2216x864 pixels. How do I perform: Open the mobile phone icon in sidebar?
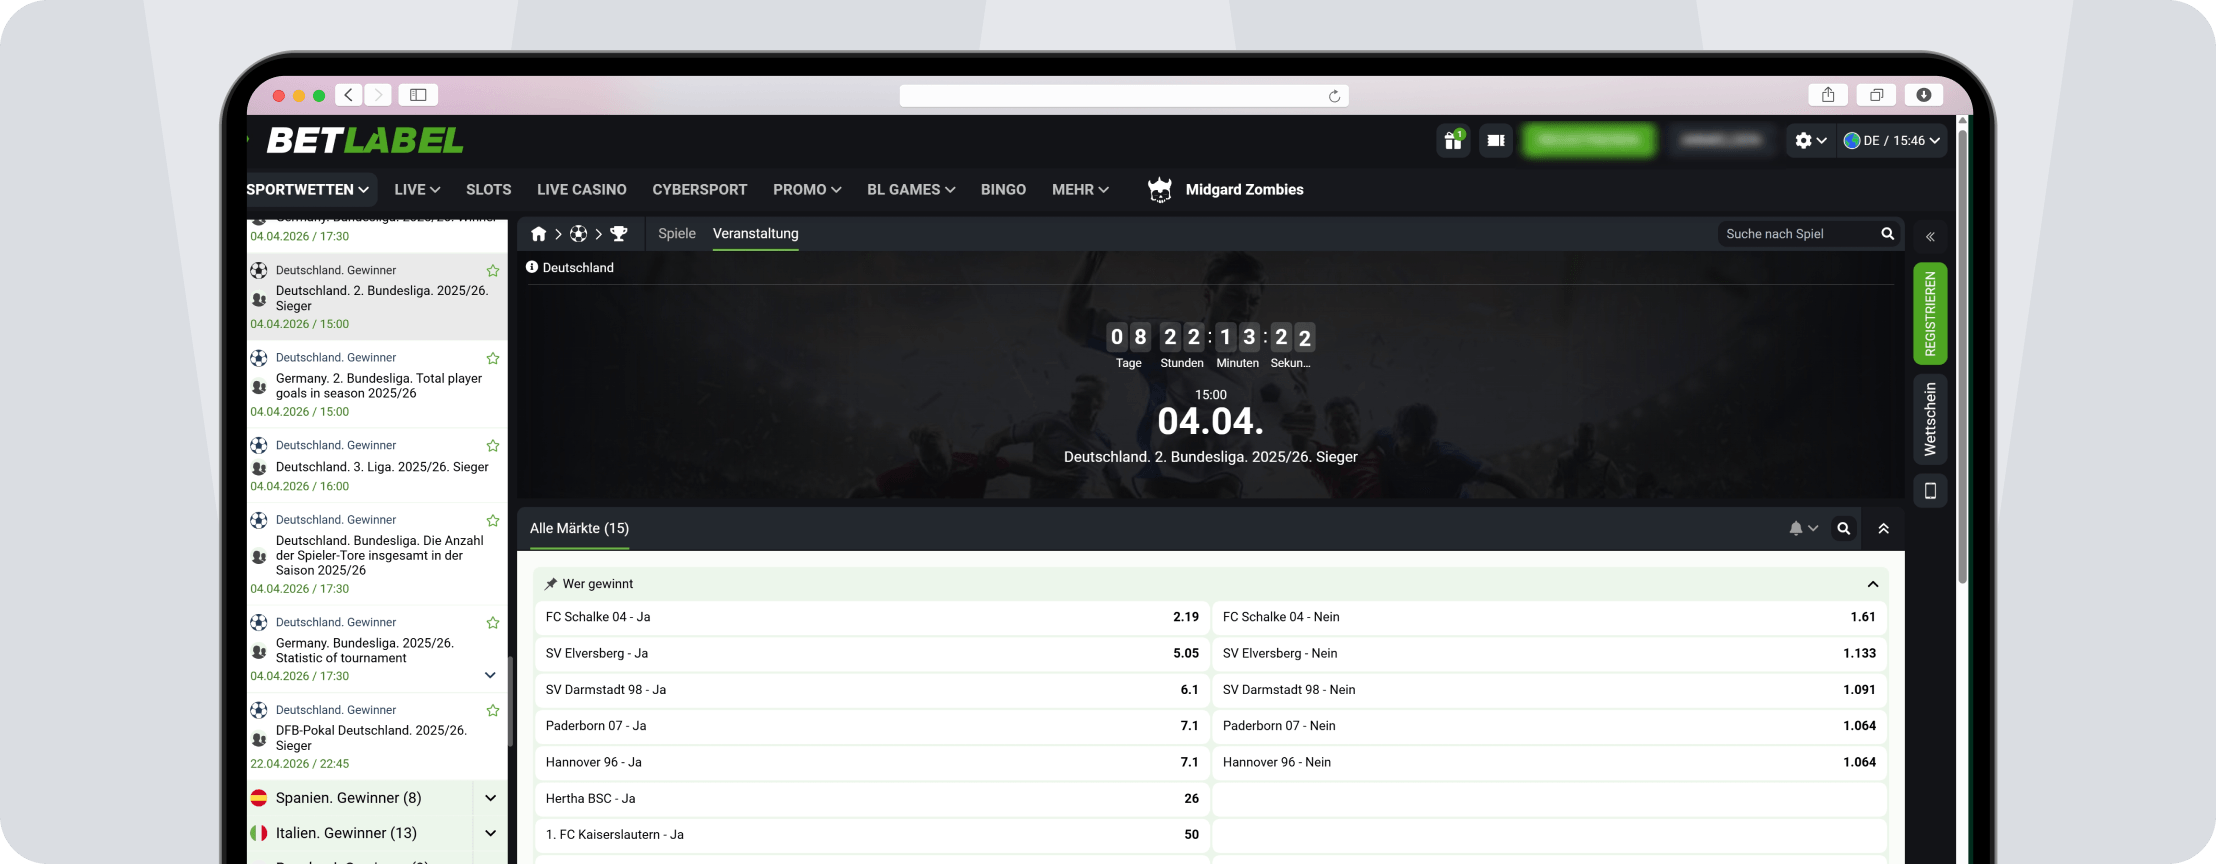pyautogui.click(x=1930, y=491)
